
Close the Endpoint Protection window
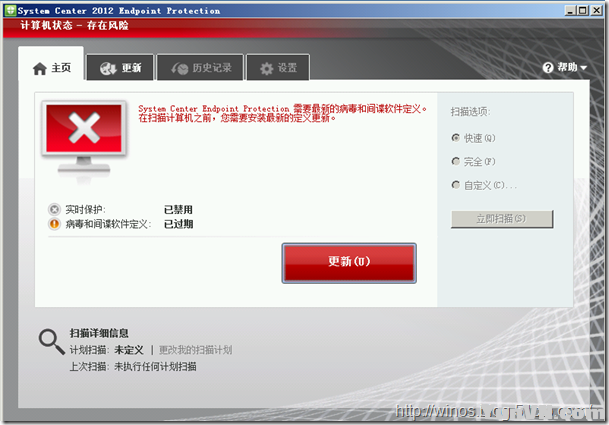point(596,10)
